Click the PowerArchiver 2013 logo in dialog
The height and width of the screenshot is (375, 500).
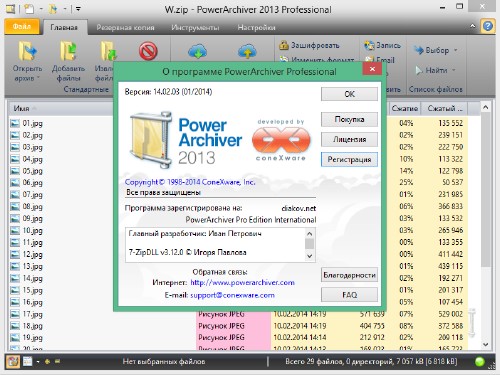tap(185, 140)
